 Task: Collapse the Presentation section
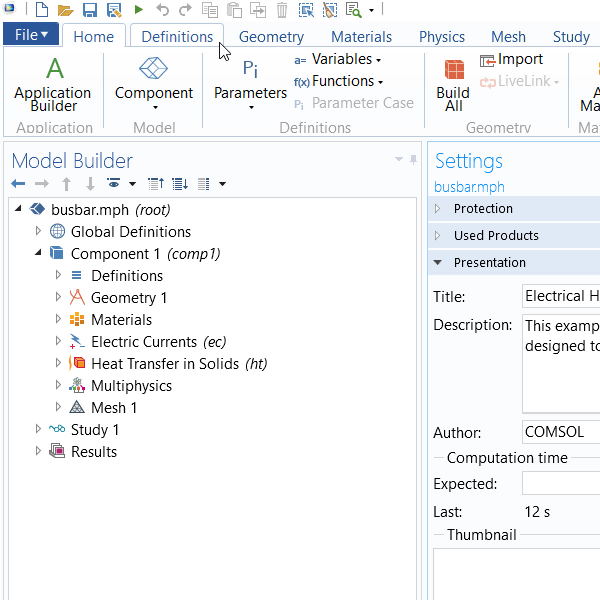tap(489, 263)
